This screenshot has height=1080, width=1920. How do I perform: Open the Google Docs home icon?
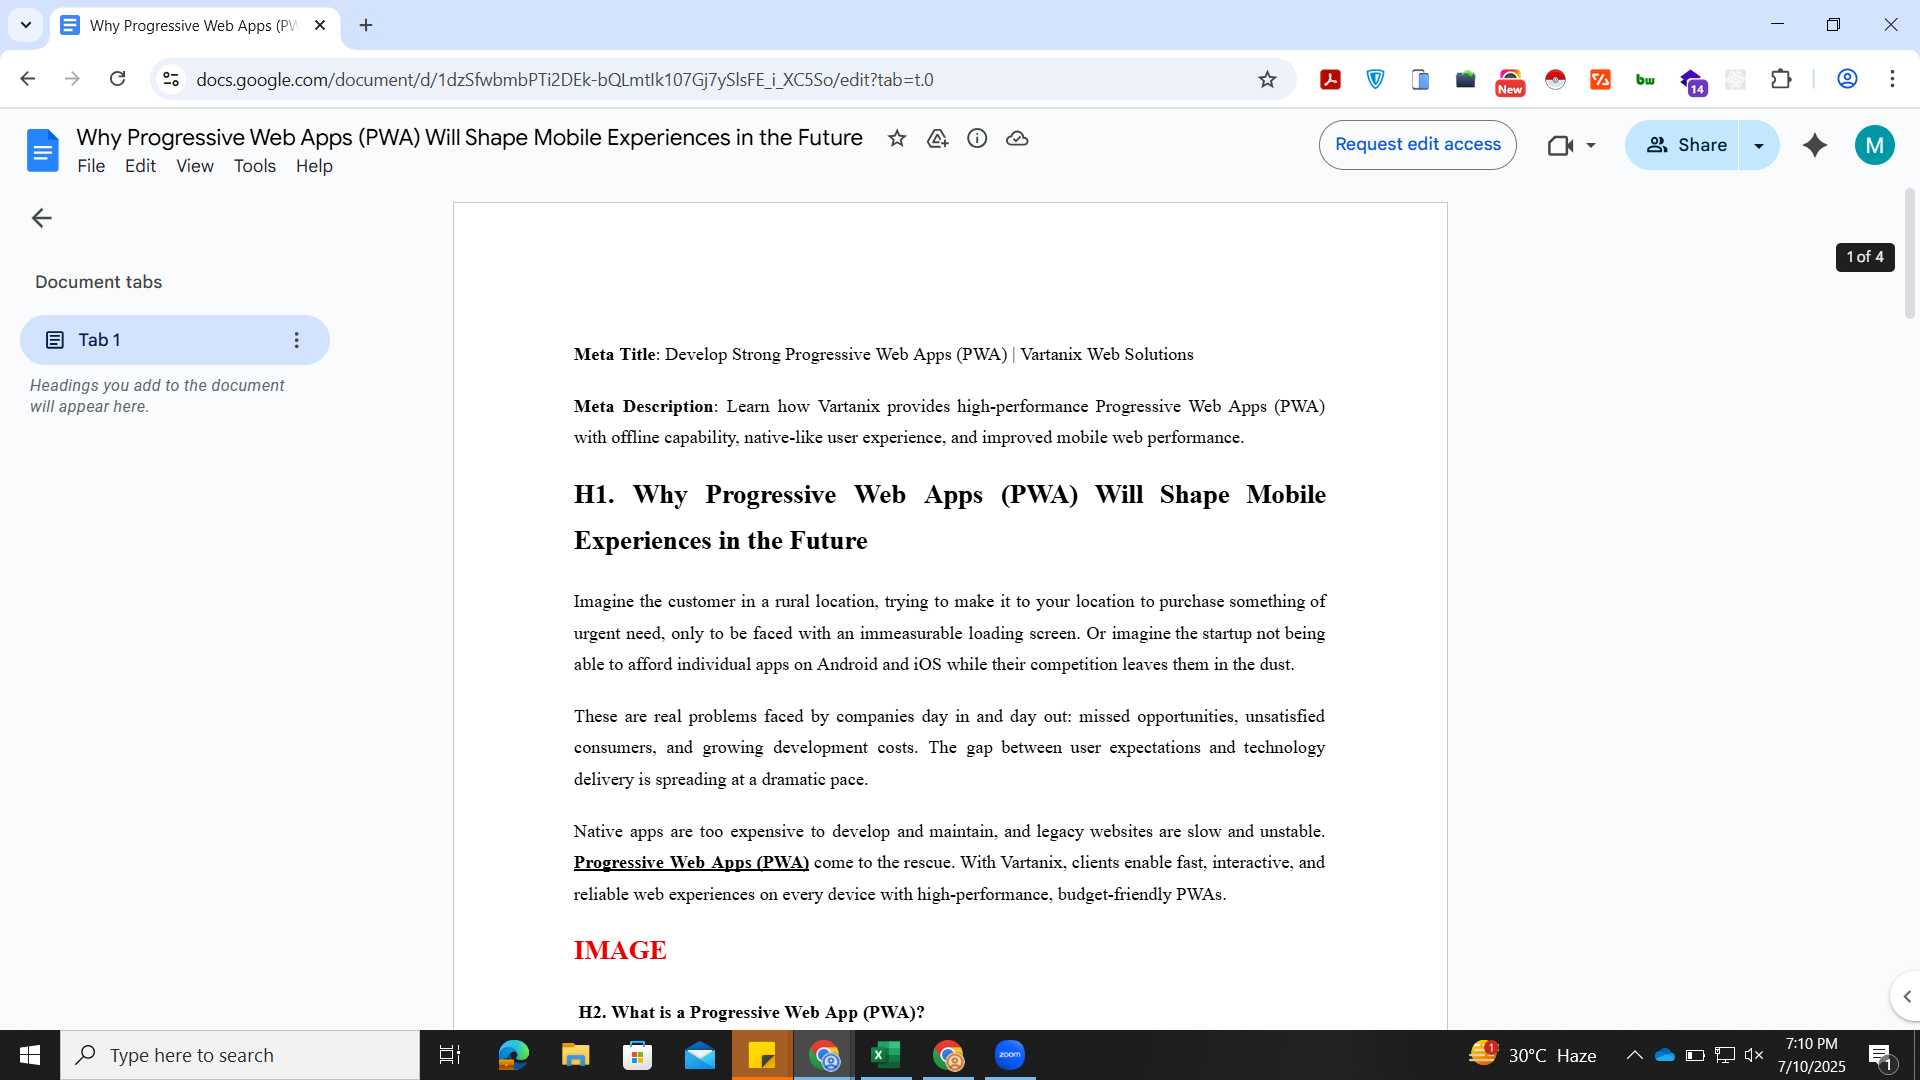42,151
